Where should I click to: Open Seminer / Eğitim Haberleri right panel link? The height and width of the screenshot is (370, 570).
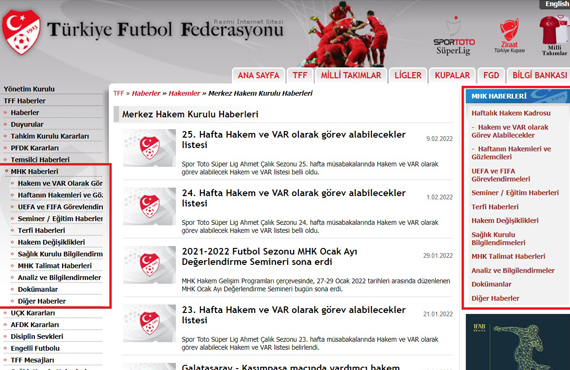click(515, 193)
